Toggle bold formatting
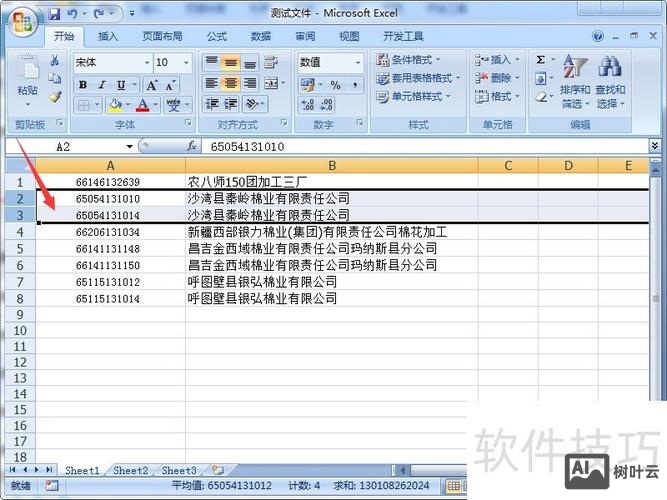667x500 pixels. 83,85
